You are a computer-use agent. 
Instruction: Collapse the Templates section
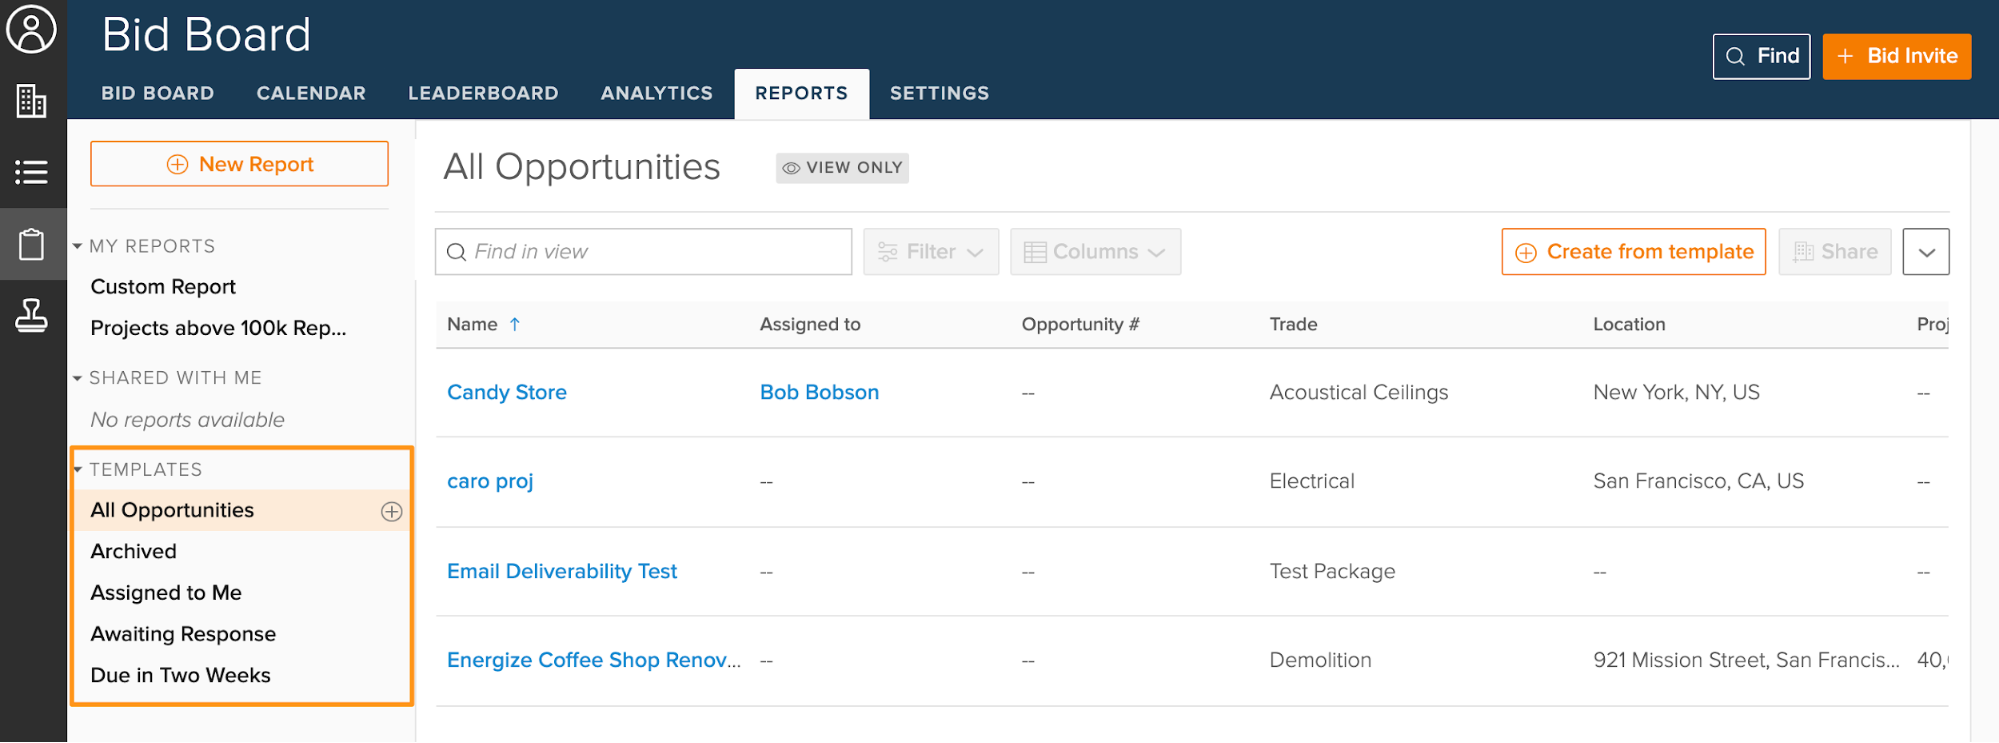pyautogui.click(x=78, y=470)
